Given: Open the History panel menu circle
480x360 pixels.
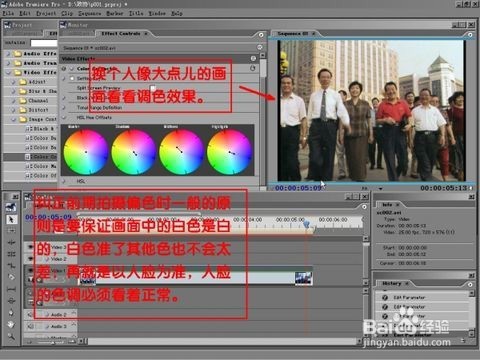Looking at the screenshot, I should pyautogui.click(x=470, y=284).
